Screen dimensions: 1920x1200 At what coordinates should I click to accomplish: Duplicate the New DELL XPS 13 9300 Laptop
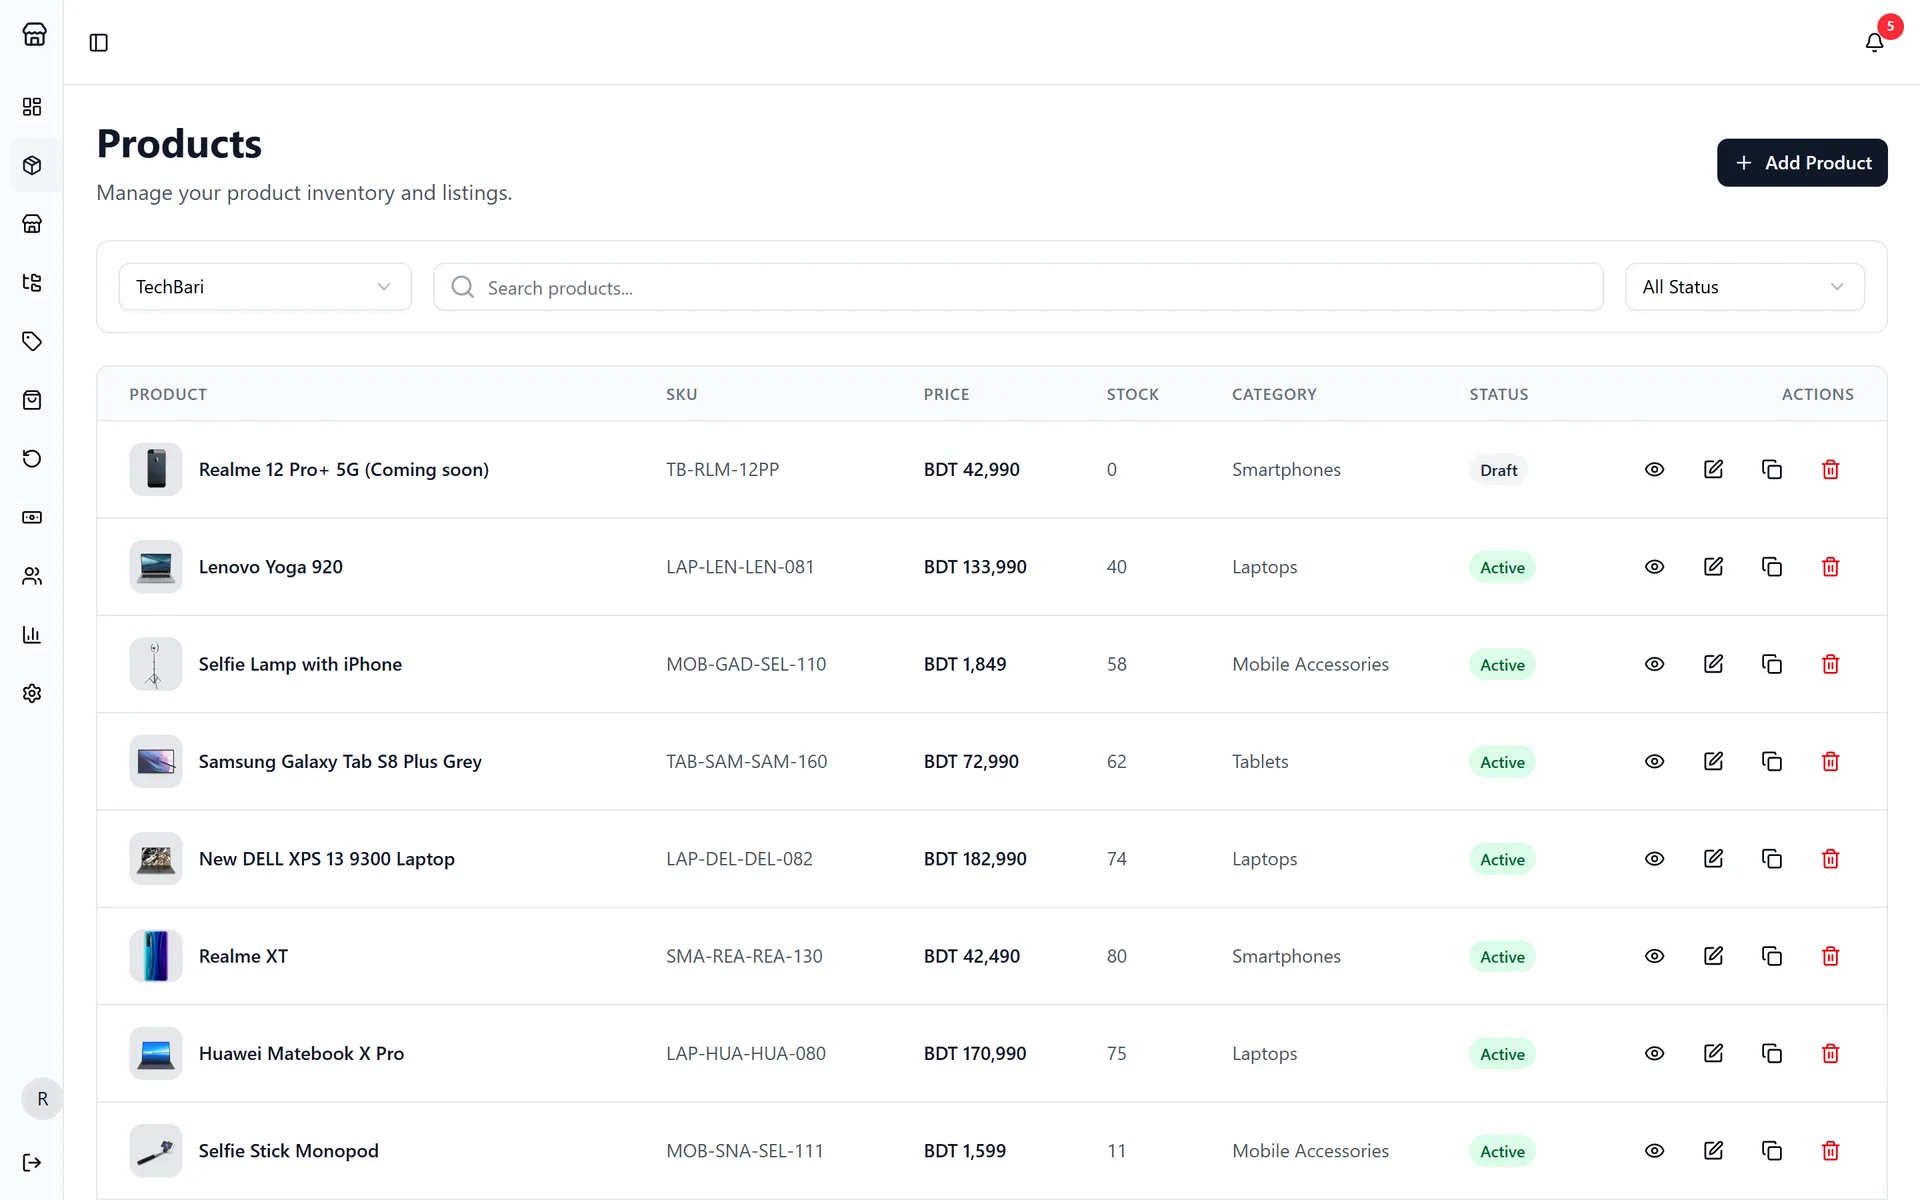1772,859
